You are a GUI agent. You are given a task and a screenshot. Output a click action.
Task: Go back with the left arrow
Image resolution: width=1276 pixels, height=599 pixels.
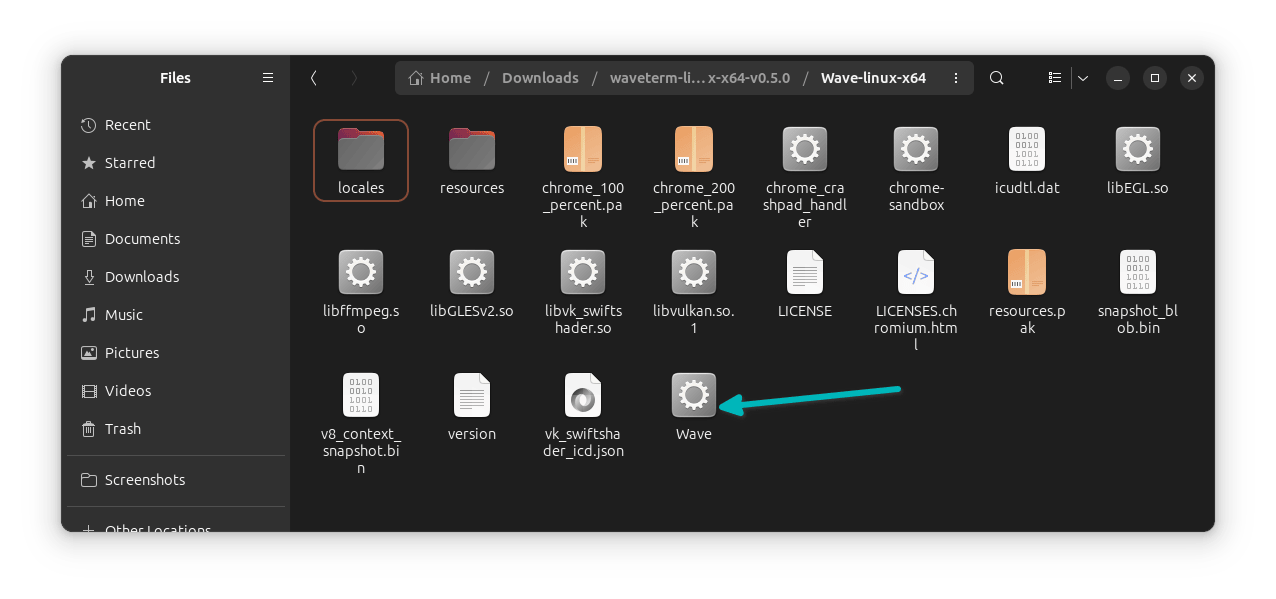tap(314, 78)
